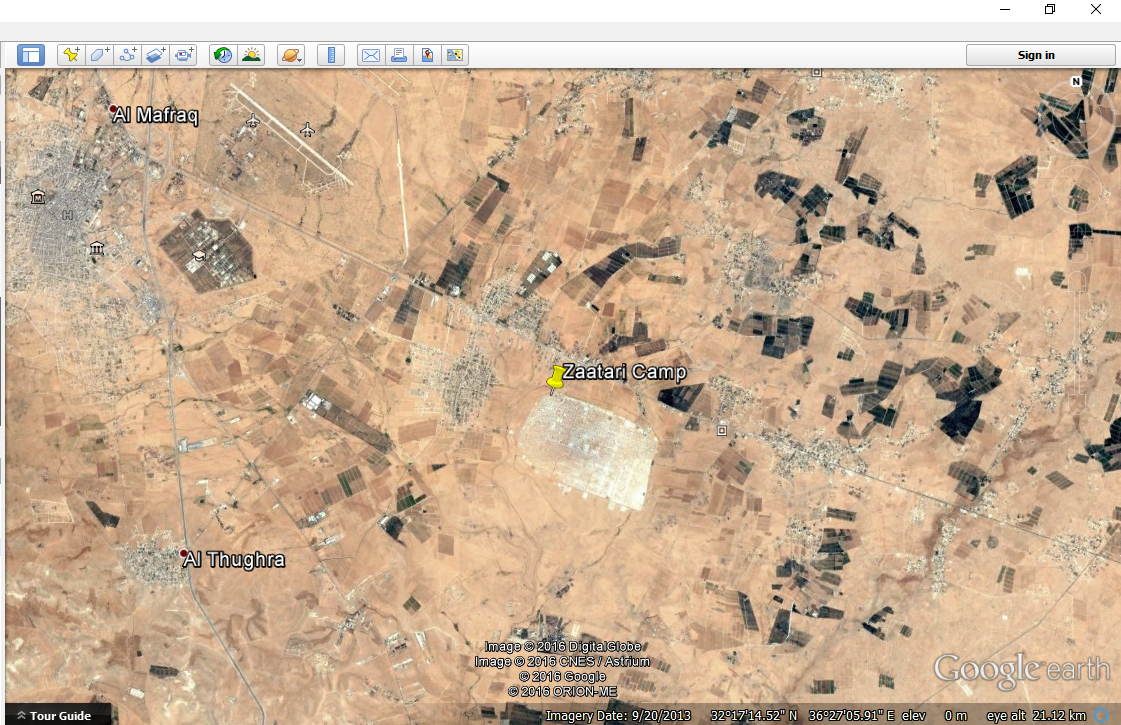This screenshot has width=1121, height=725.
Task: Open the planet switcher dropdown
Action: pos(291,55)
